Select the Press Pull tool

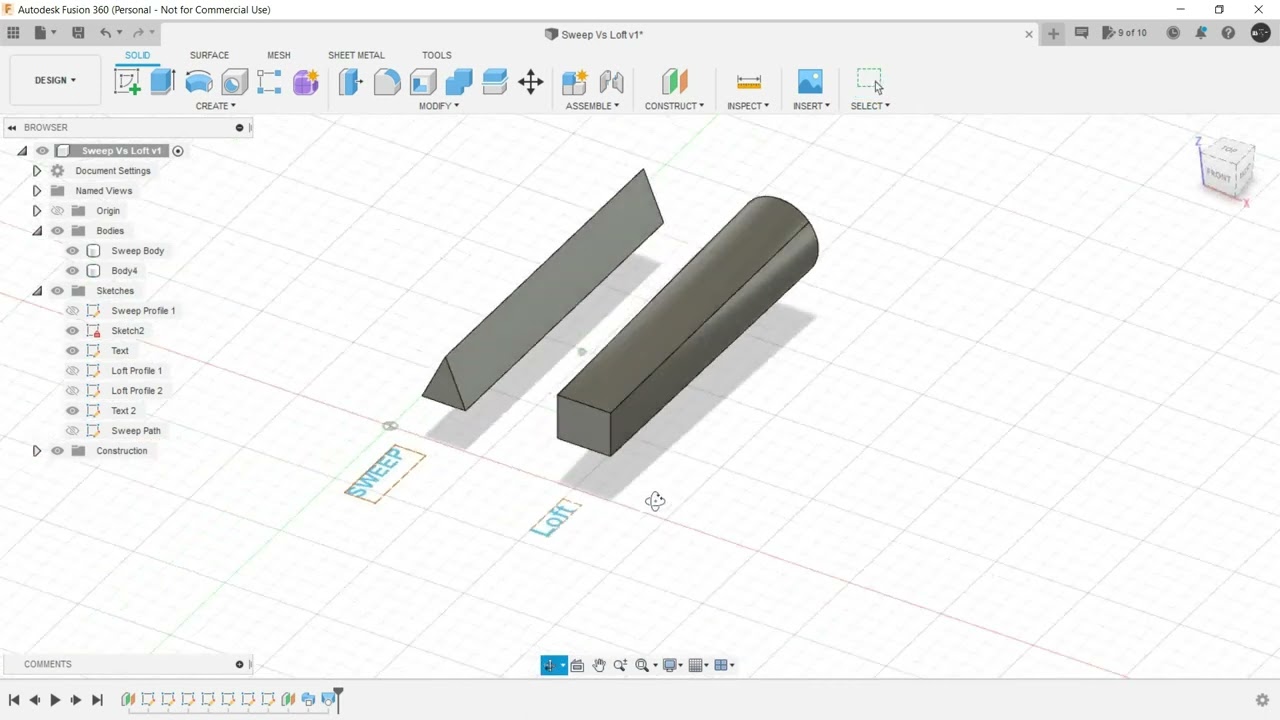350,82
